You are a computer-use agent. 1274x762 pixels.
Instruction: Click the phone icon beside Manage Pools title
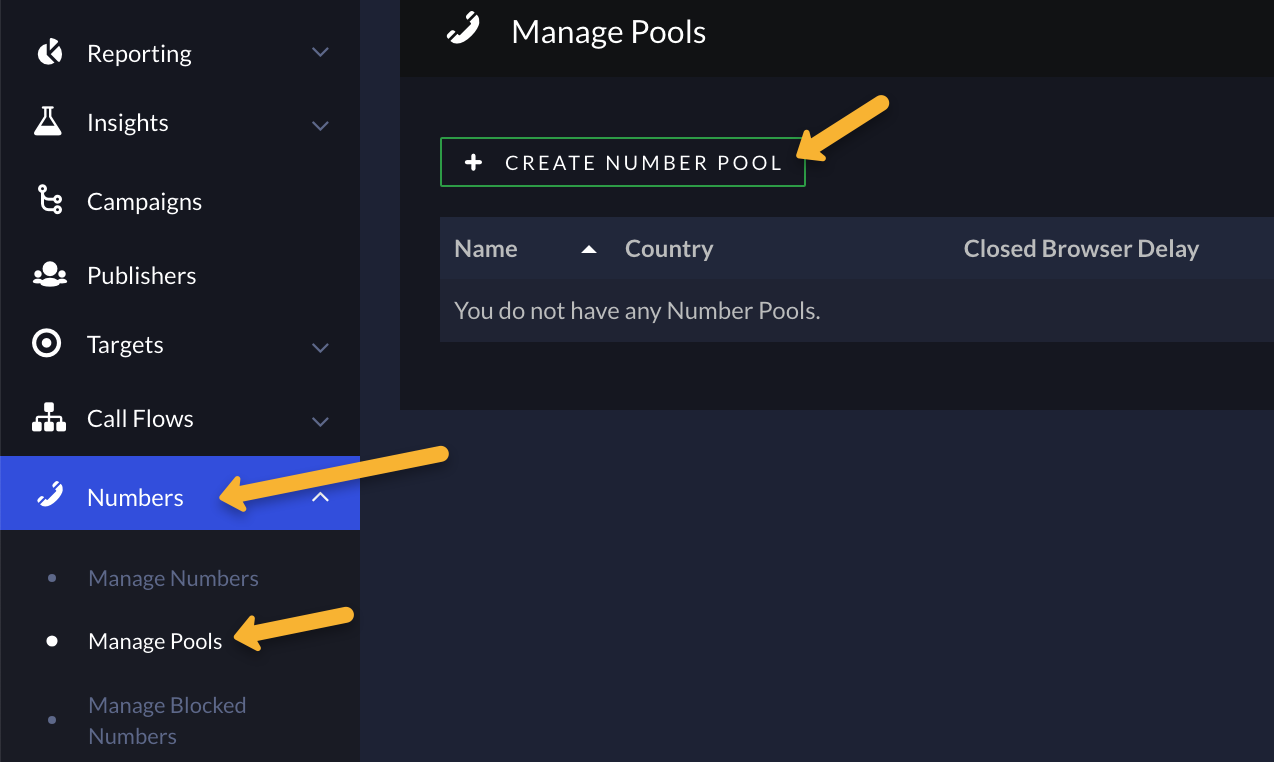pos(463,30)
